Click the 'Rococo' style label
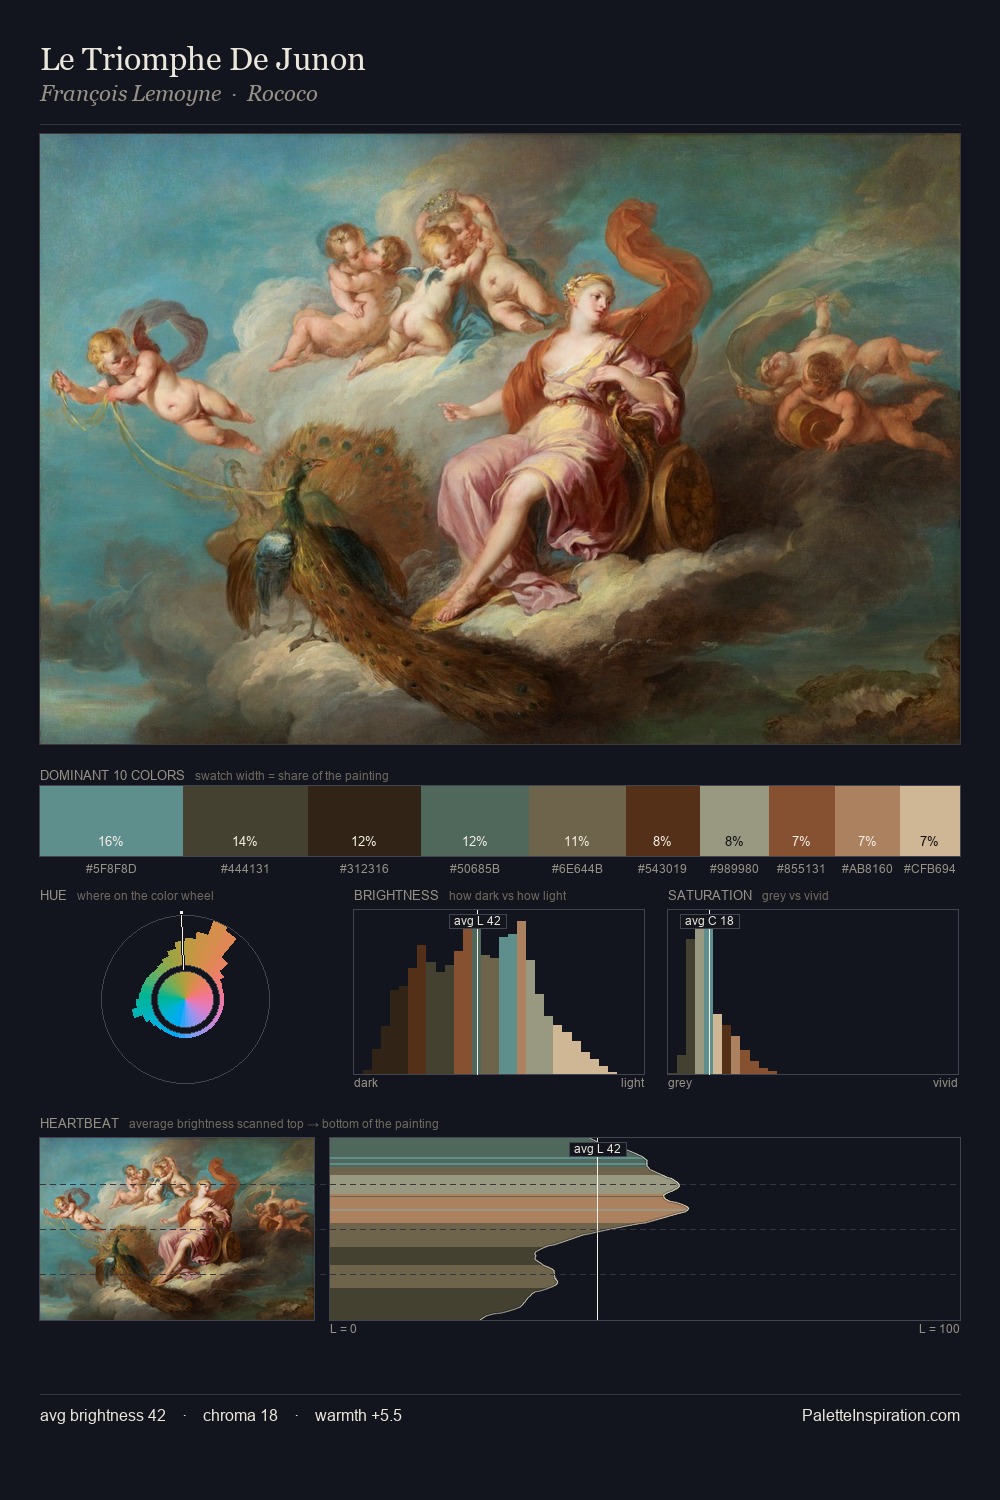1000x1500 pixels. point(282,94)
